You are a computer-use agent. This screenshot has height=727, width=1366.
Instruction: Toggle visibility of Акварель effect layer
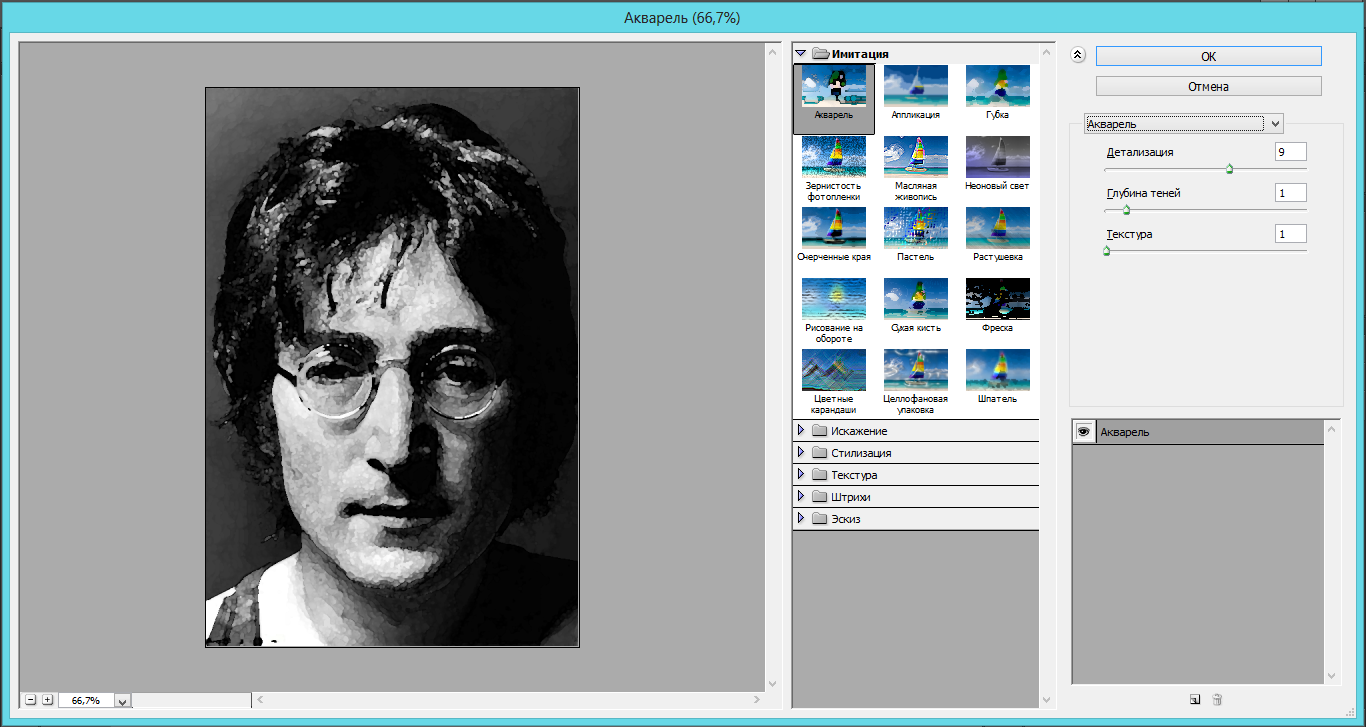1083,432
